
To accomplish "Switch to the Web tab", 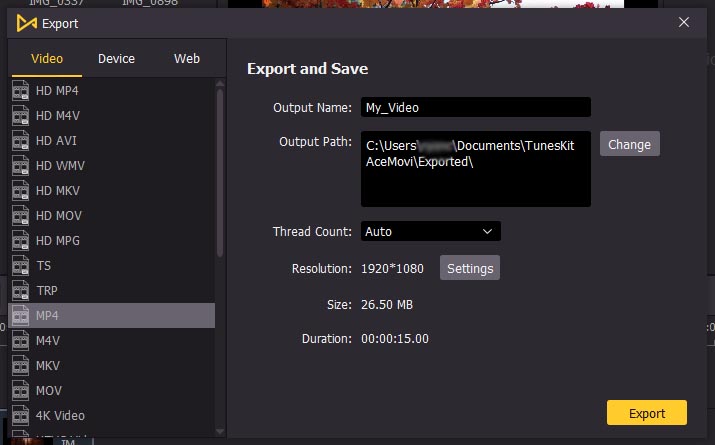I will click(x=187, y=59).
